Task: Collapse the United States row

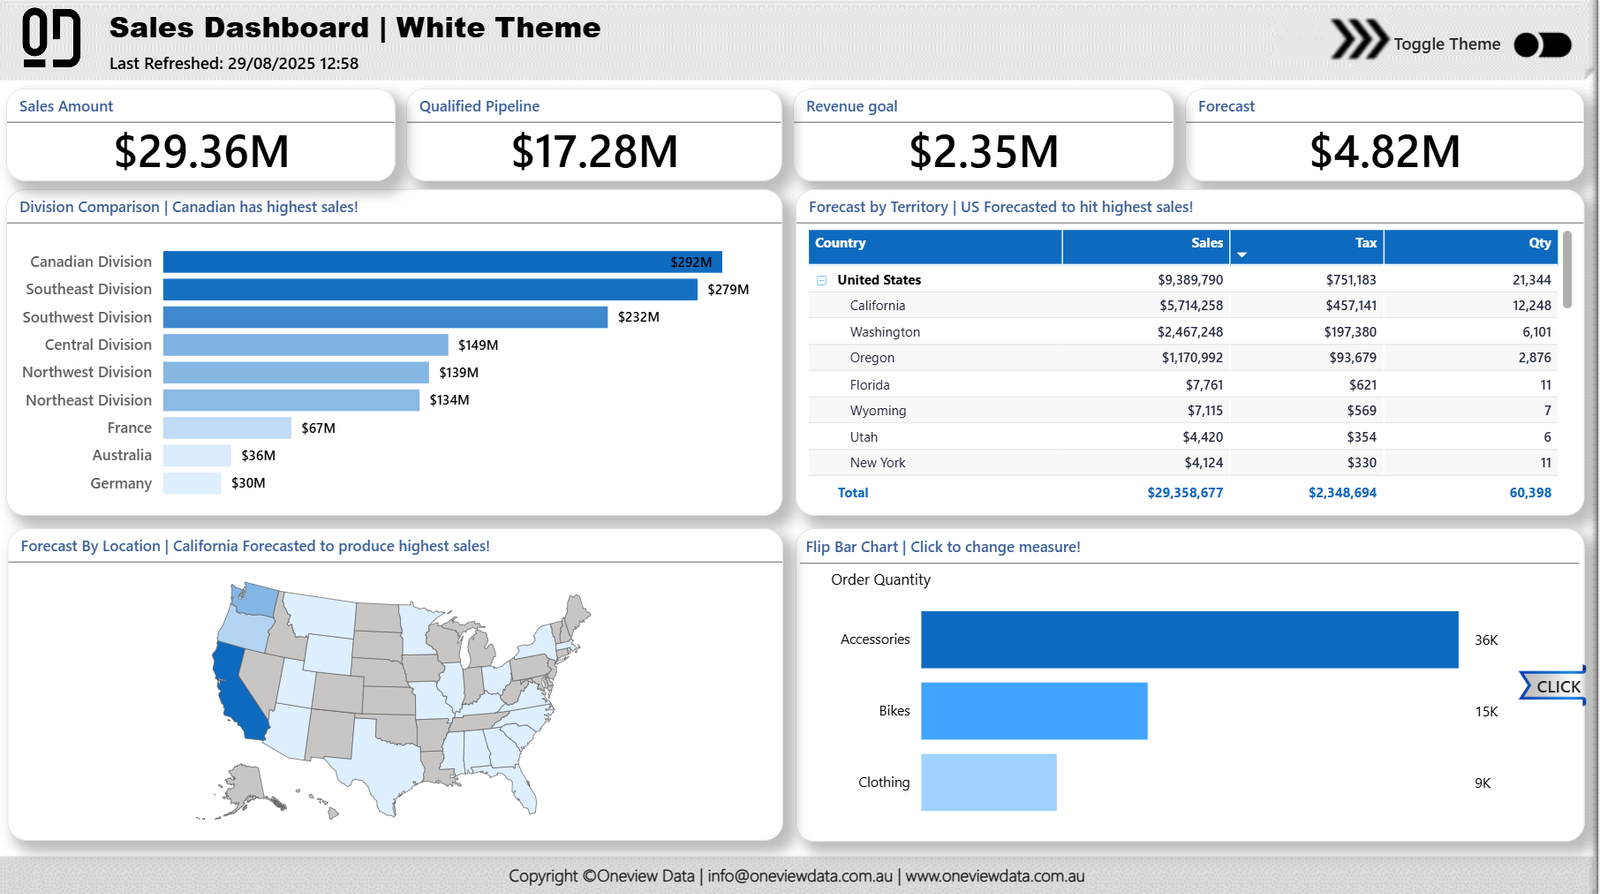Action: coord(821,281)
